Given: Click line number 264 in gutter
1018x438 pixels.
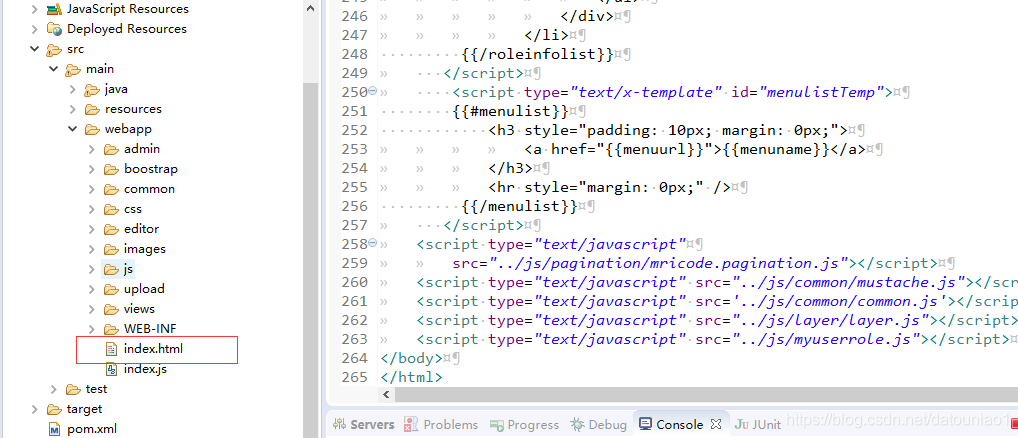Looking at the screenshot, I should coord(356,359).
